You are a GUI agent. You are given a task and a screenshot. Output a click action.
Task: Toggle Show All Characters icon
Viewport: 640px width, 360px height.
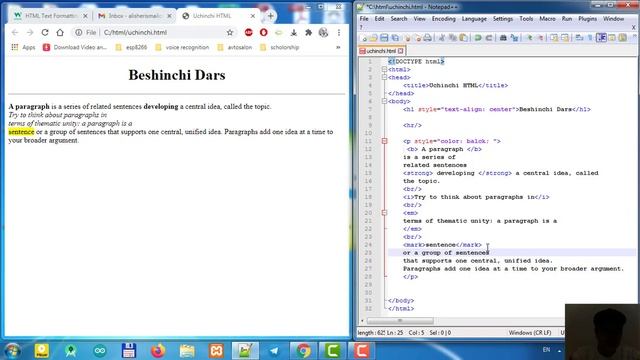pyautogui.click(x=590, y=38)
